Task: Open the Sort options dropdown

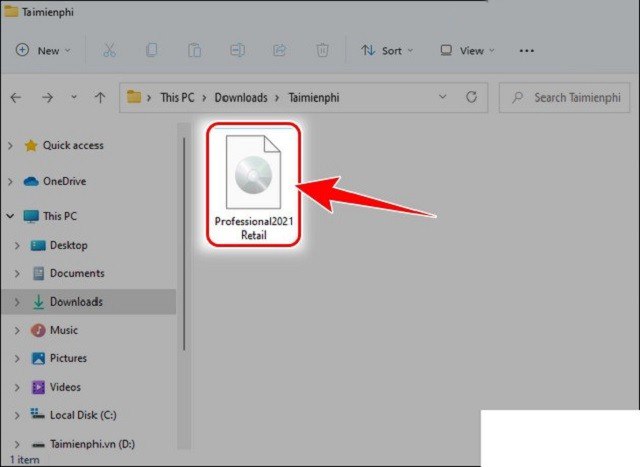Action: (386, 50)
